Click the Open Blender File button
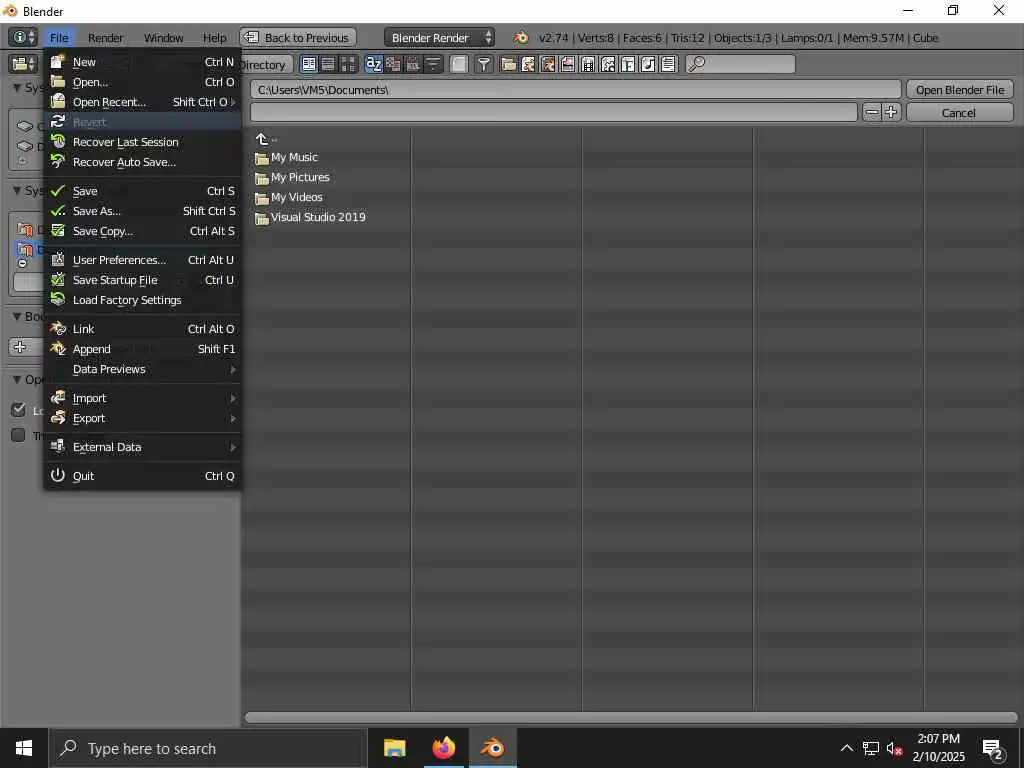This screenshot has height=768, width=1024. click(960, 89)
